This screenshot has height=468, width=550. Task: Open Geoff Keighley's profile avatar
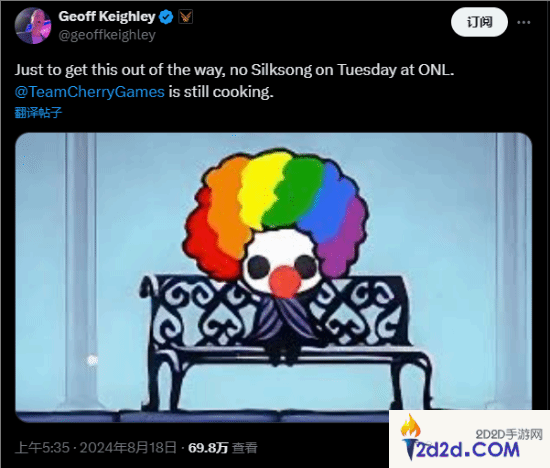click(33, 26)
